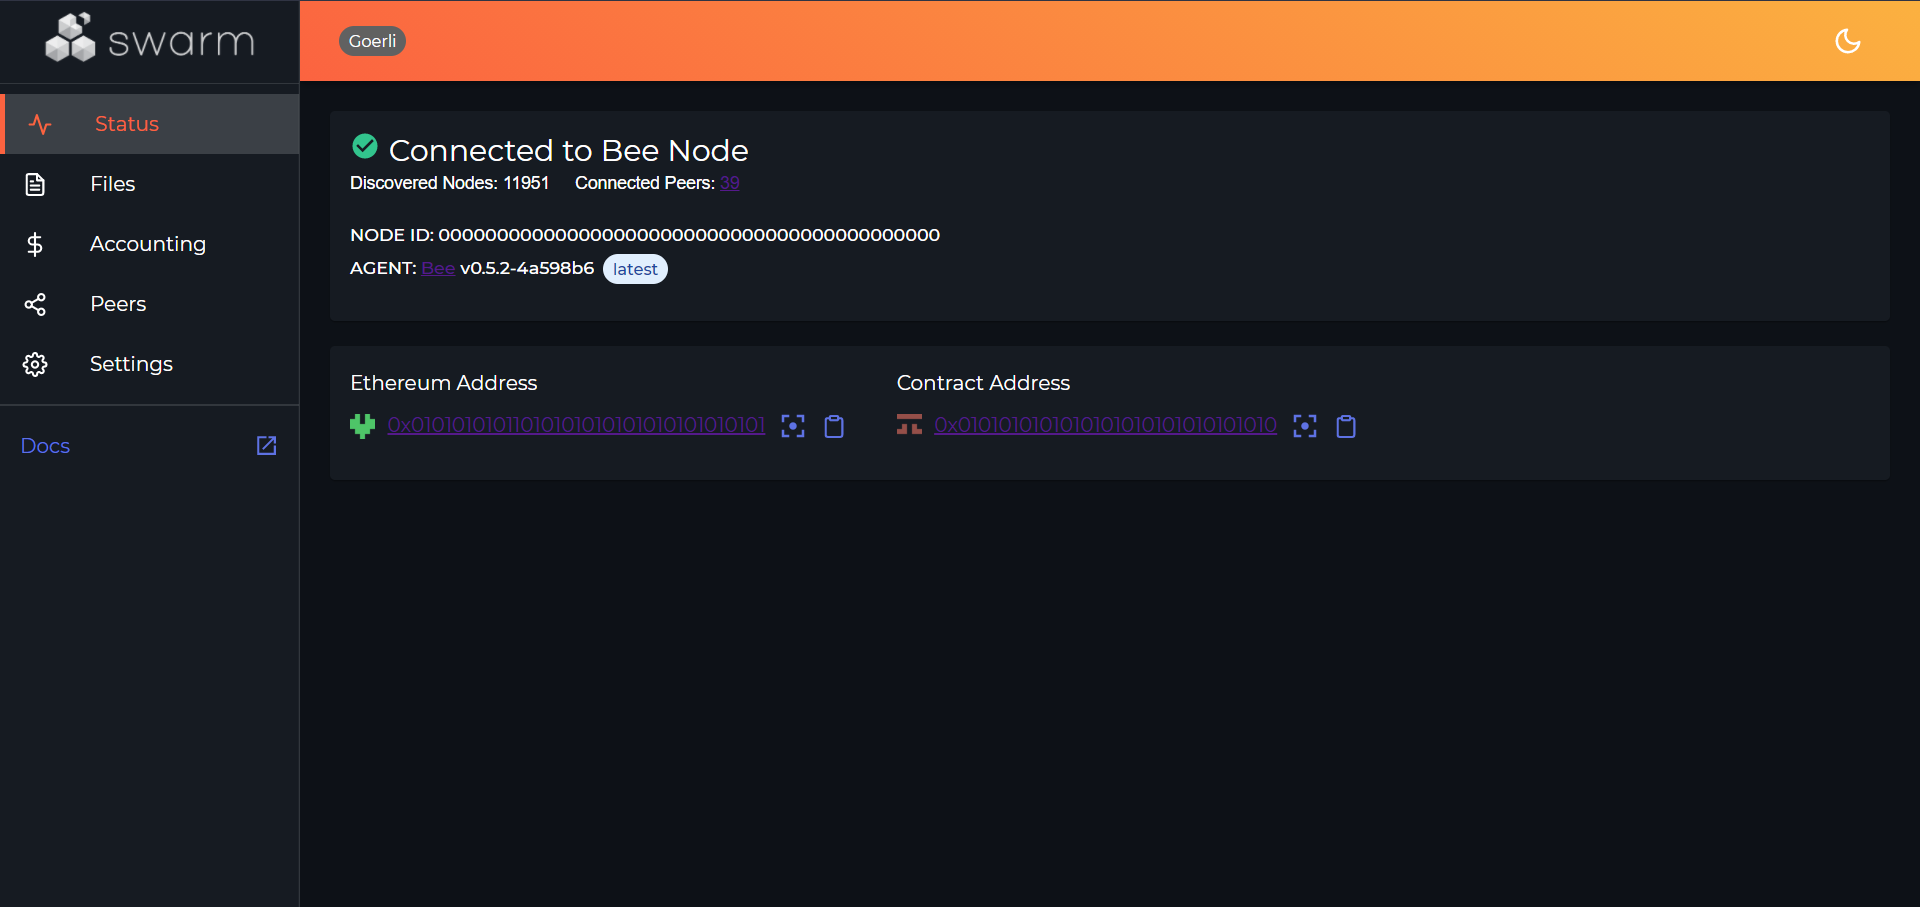Click the green Ethereum address identicon

point(362,426)
